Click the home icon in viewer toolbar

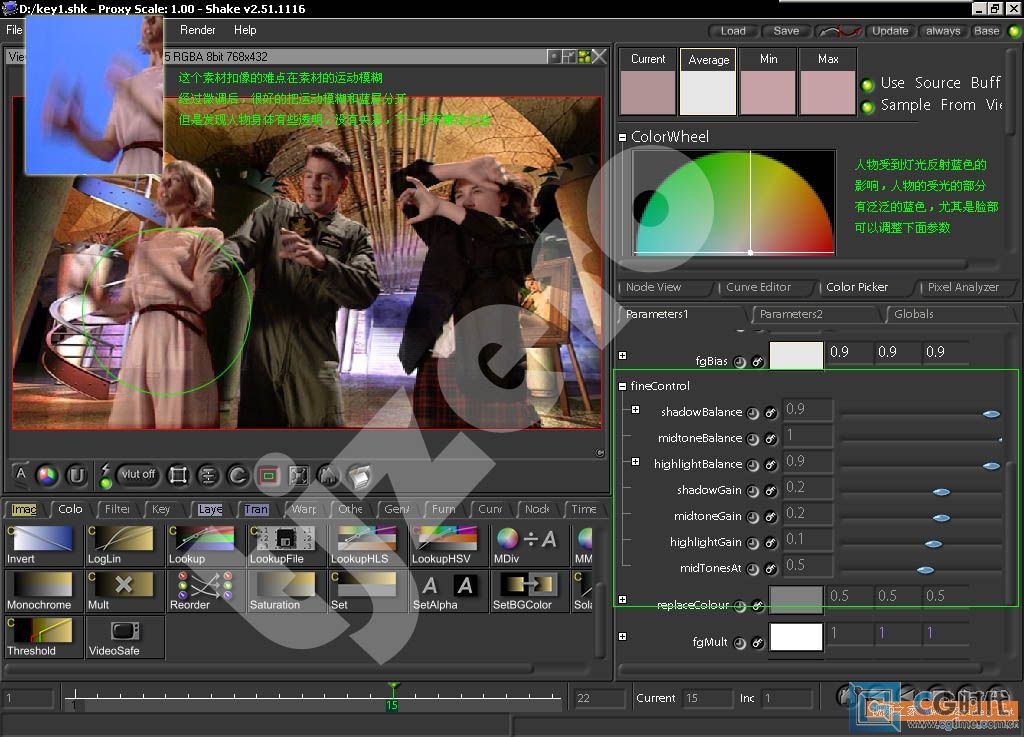[328, 475]
